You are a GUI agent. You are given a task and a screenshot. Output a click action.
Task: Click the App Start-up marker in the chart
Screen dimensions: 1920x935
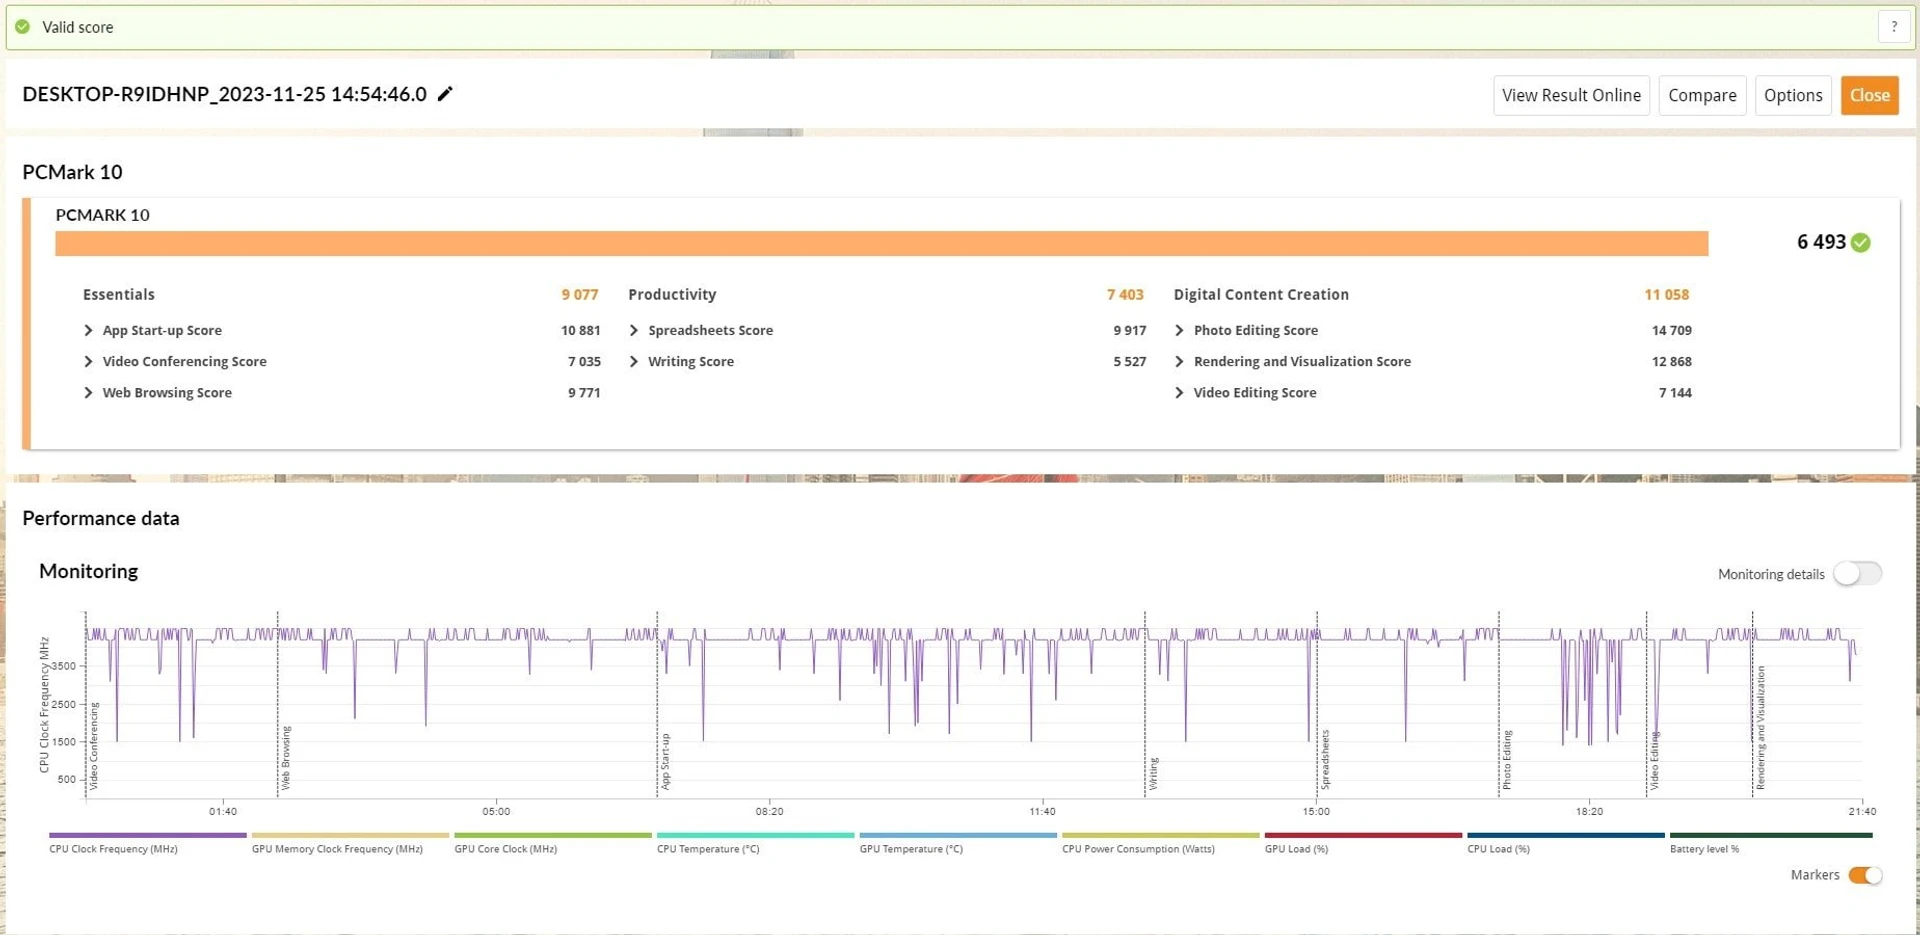(665, 761)
